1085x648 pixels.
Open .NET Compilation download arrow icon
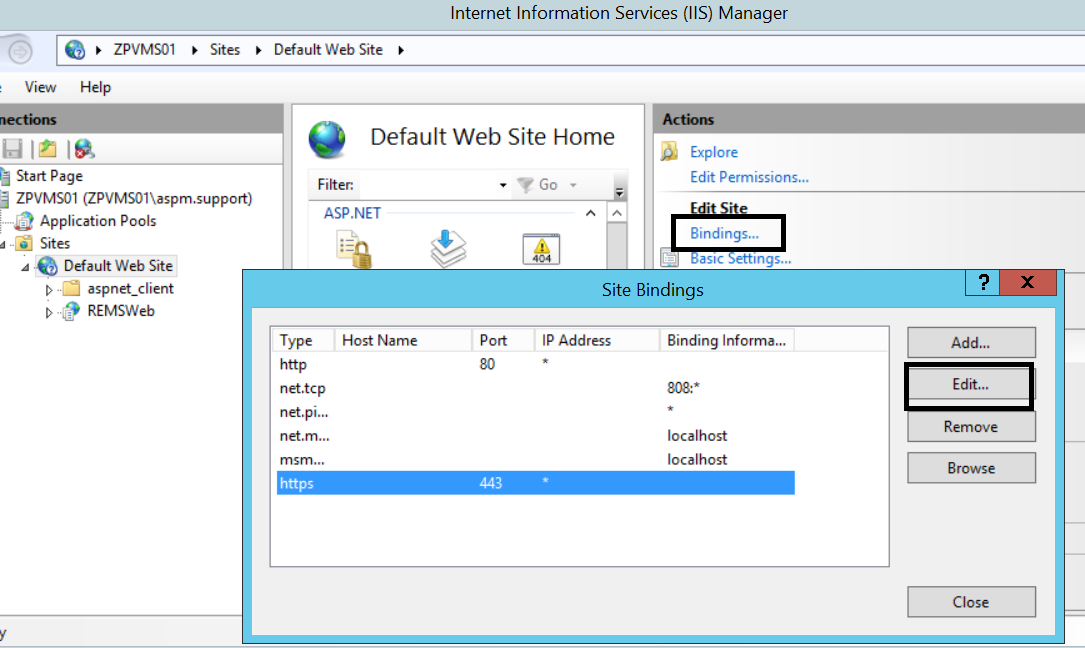[x=448, y=249]
